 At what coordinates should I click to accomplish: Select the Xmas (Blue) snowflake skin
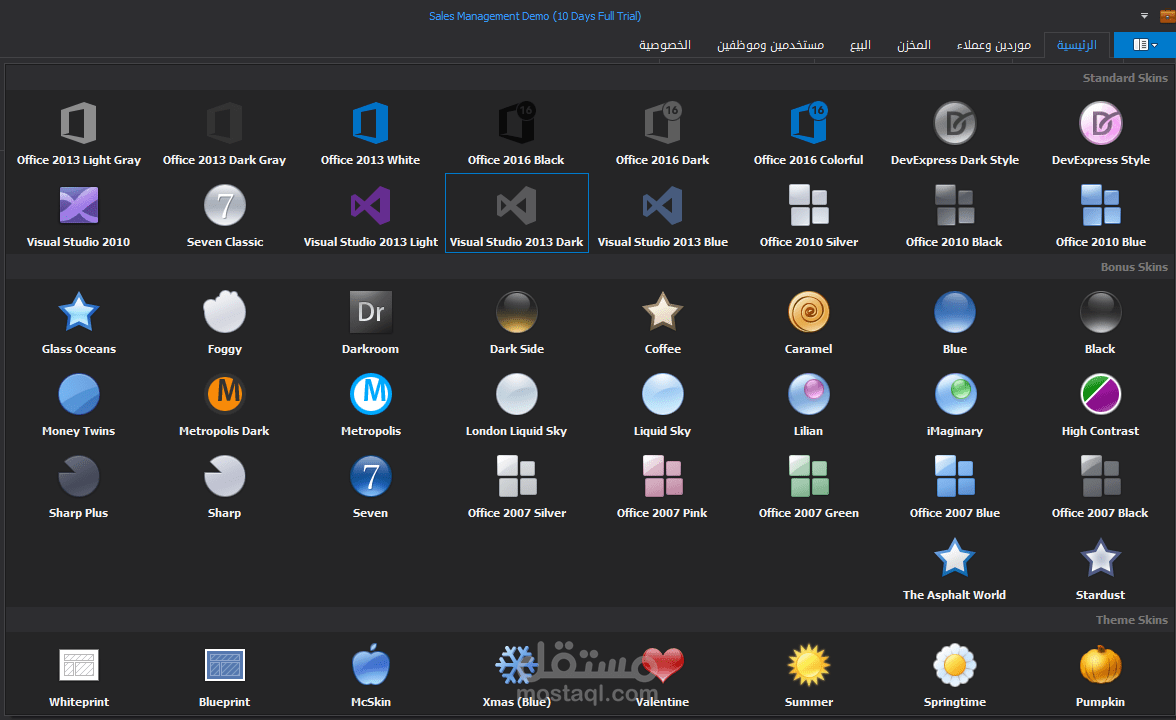[516, 676]
